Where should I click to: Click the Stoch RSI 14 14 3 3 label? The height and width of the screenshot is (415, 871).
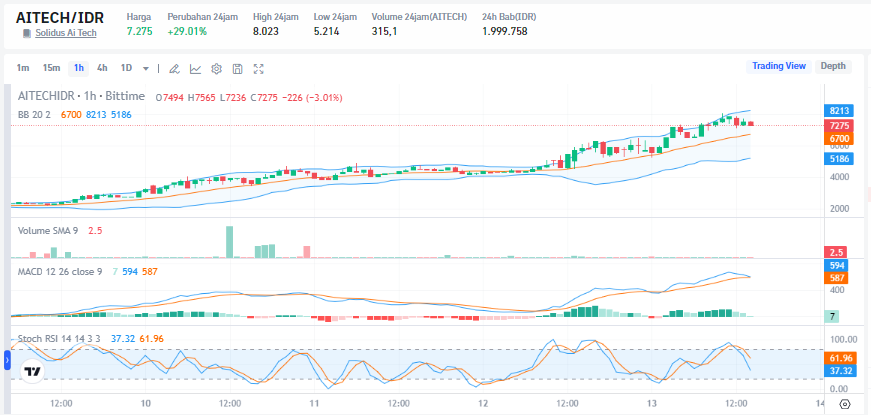click(61, 338)
